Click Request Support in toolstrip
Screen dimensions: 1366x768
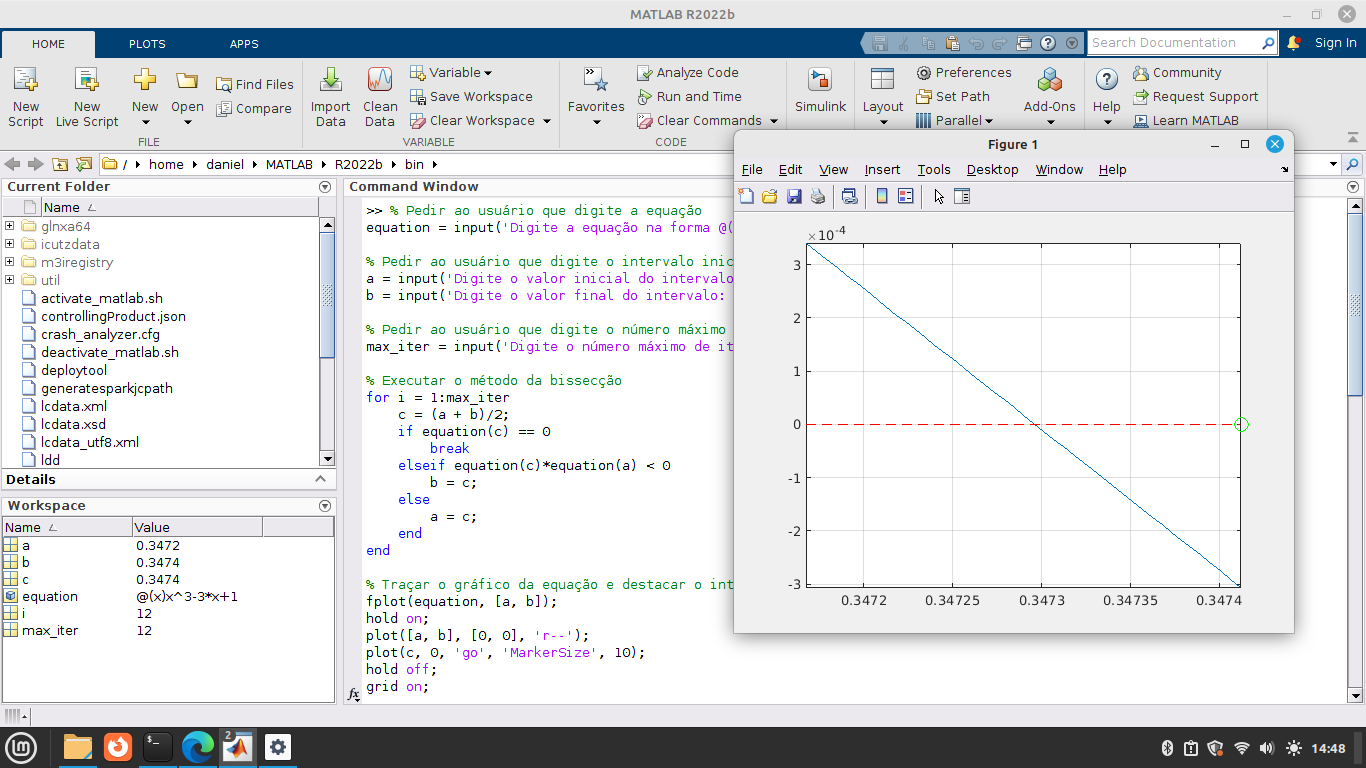click(1195, 96)
